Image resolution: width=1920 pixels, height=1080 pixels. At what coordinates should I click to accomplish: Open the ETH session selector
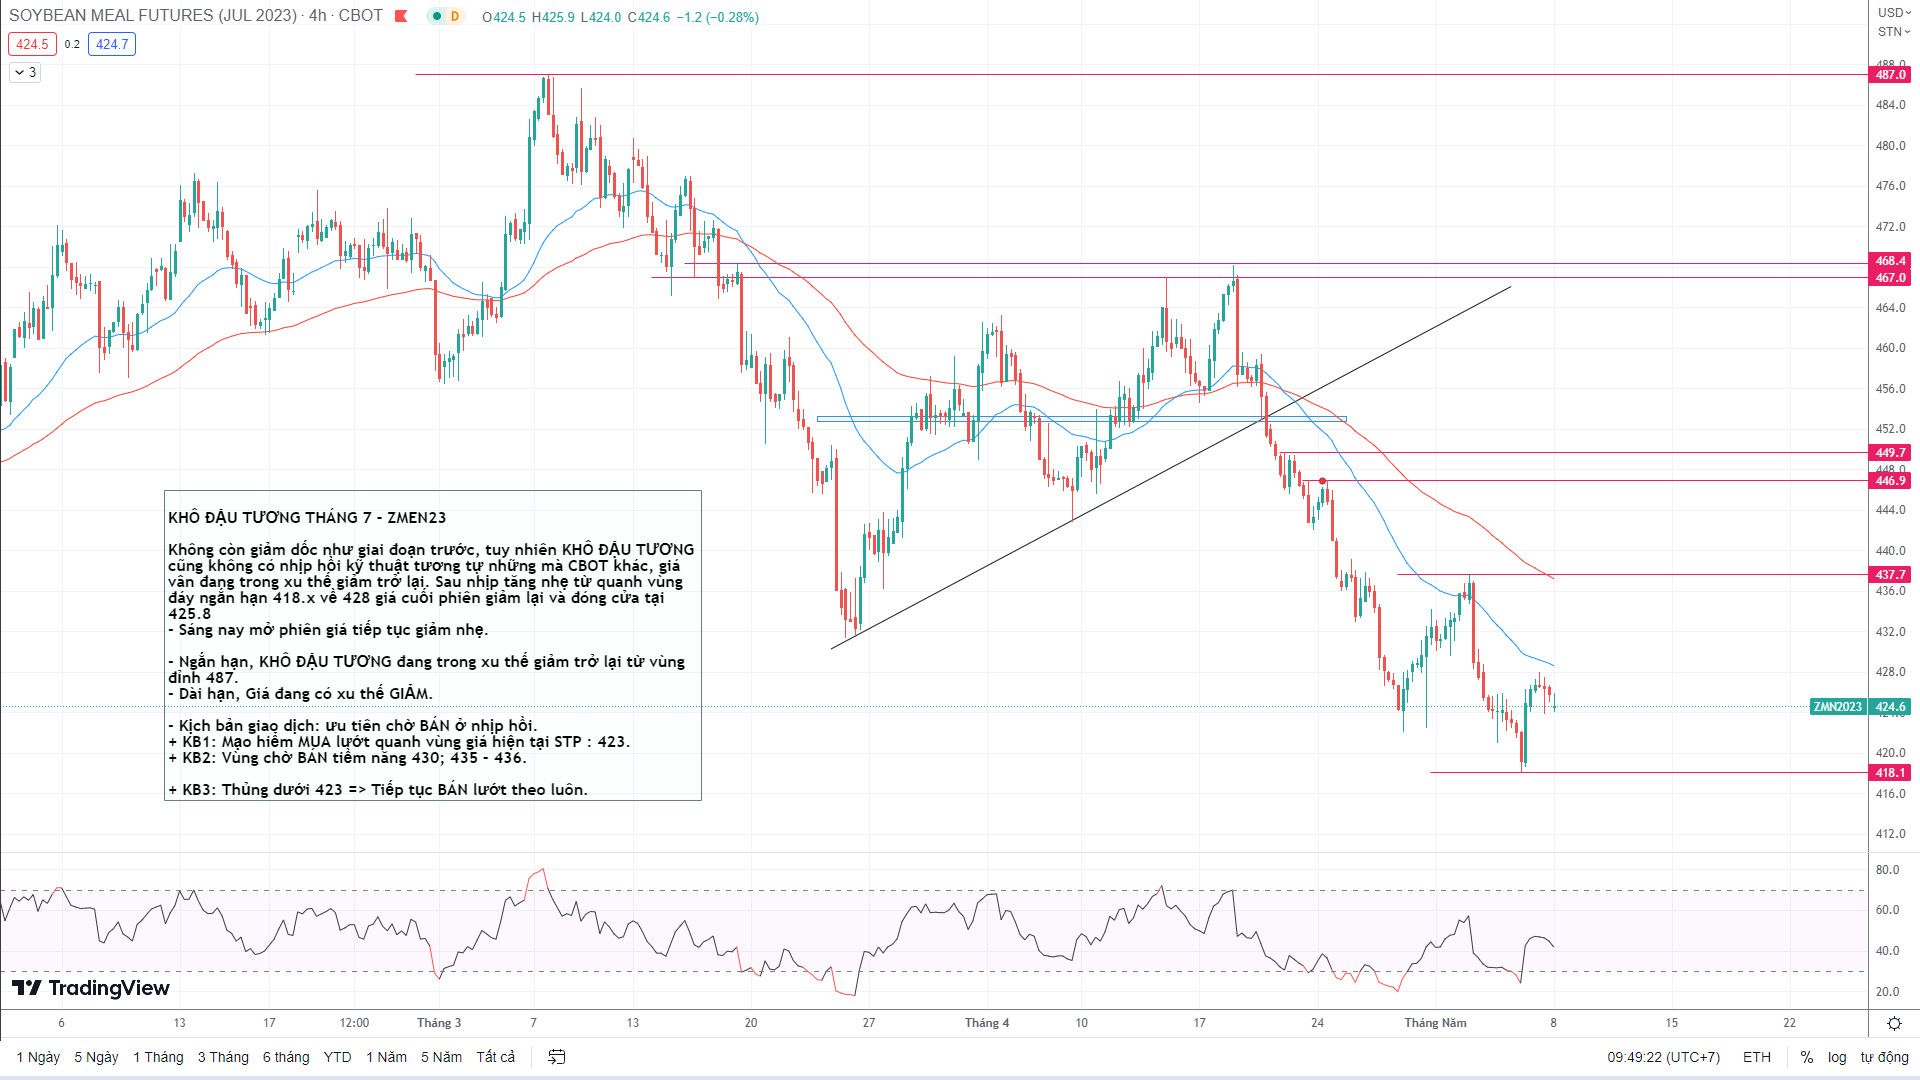tap(1756, 1057)
